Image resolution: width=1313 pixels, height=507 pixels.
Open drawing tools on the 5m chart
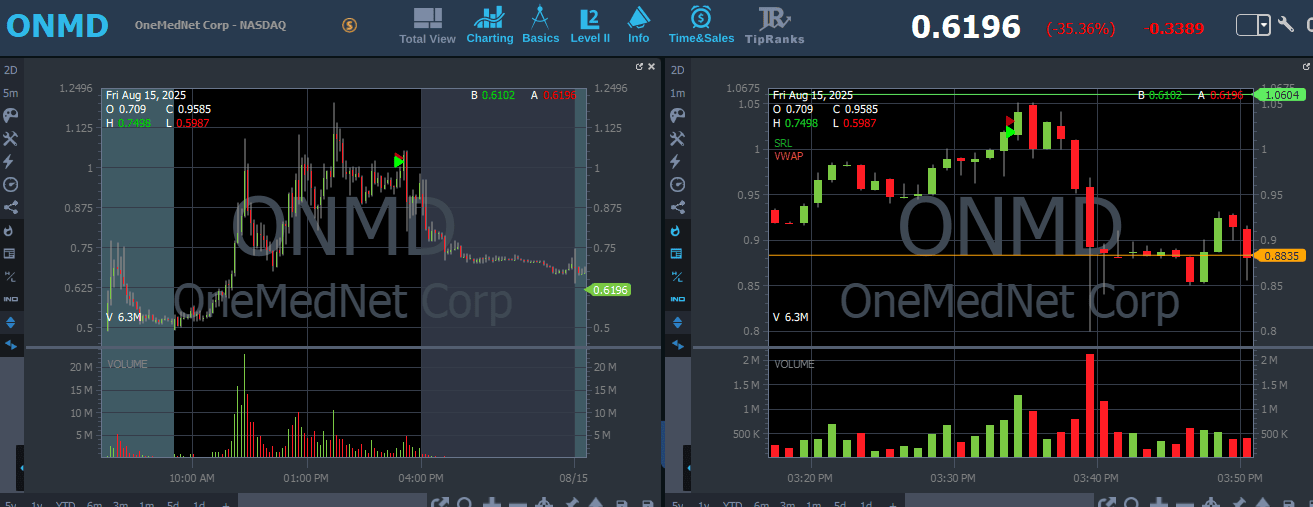coord(11,138)
